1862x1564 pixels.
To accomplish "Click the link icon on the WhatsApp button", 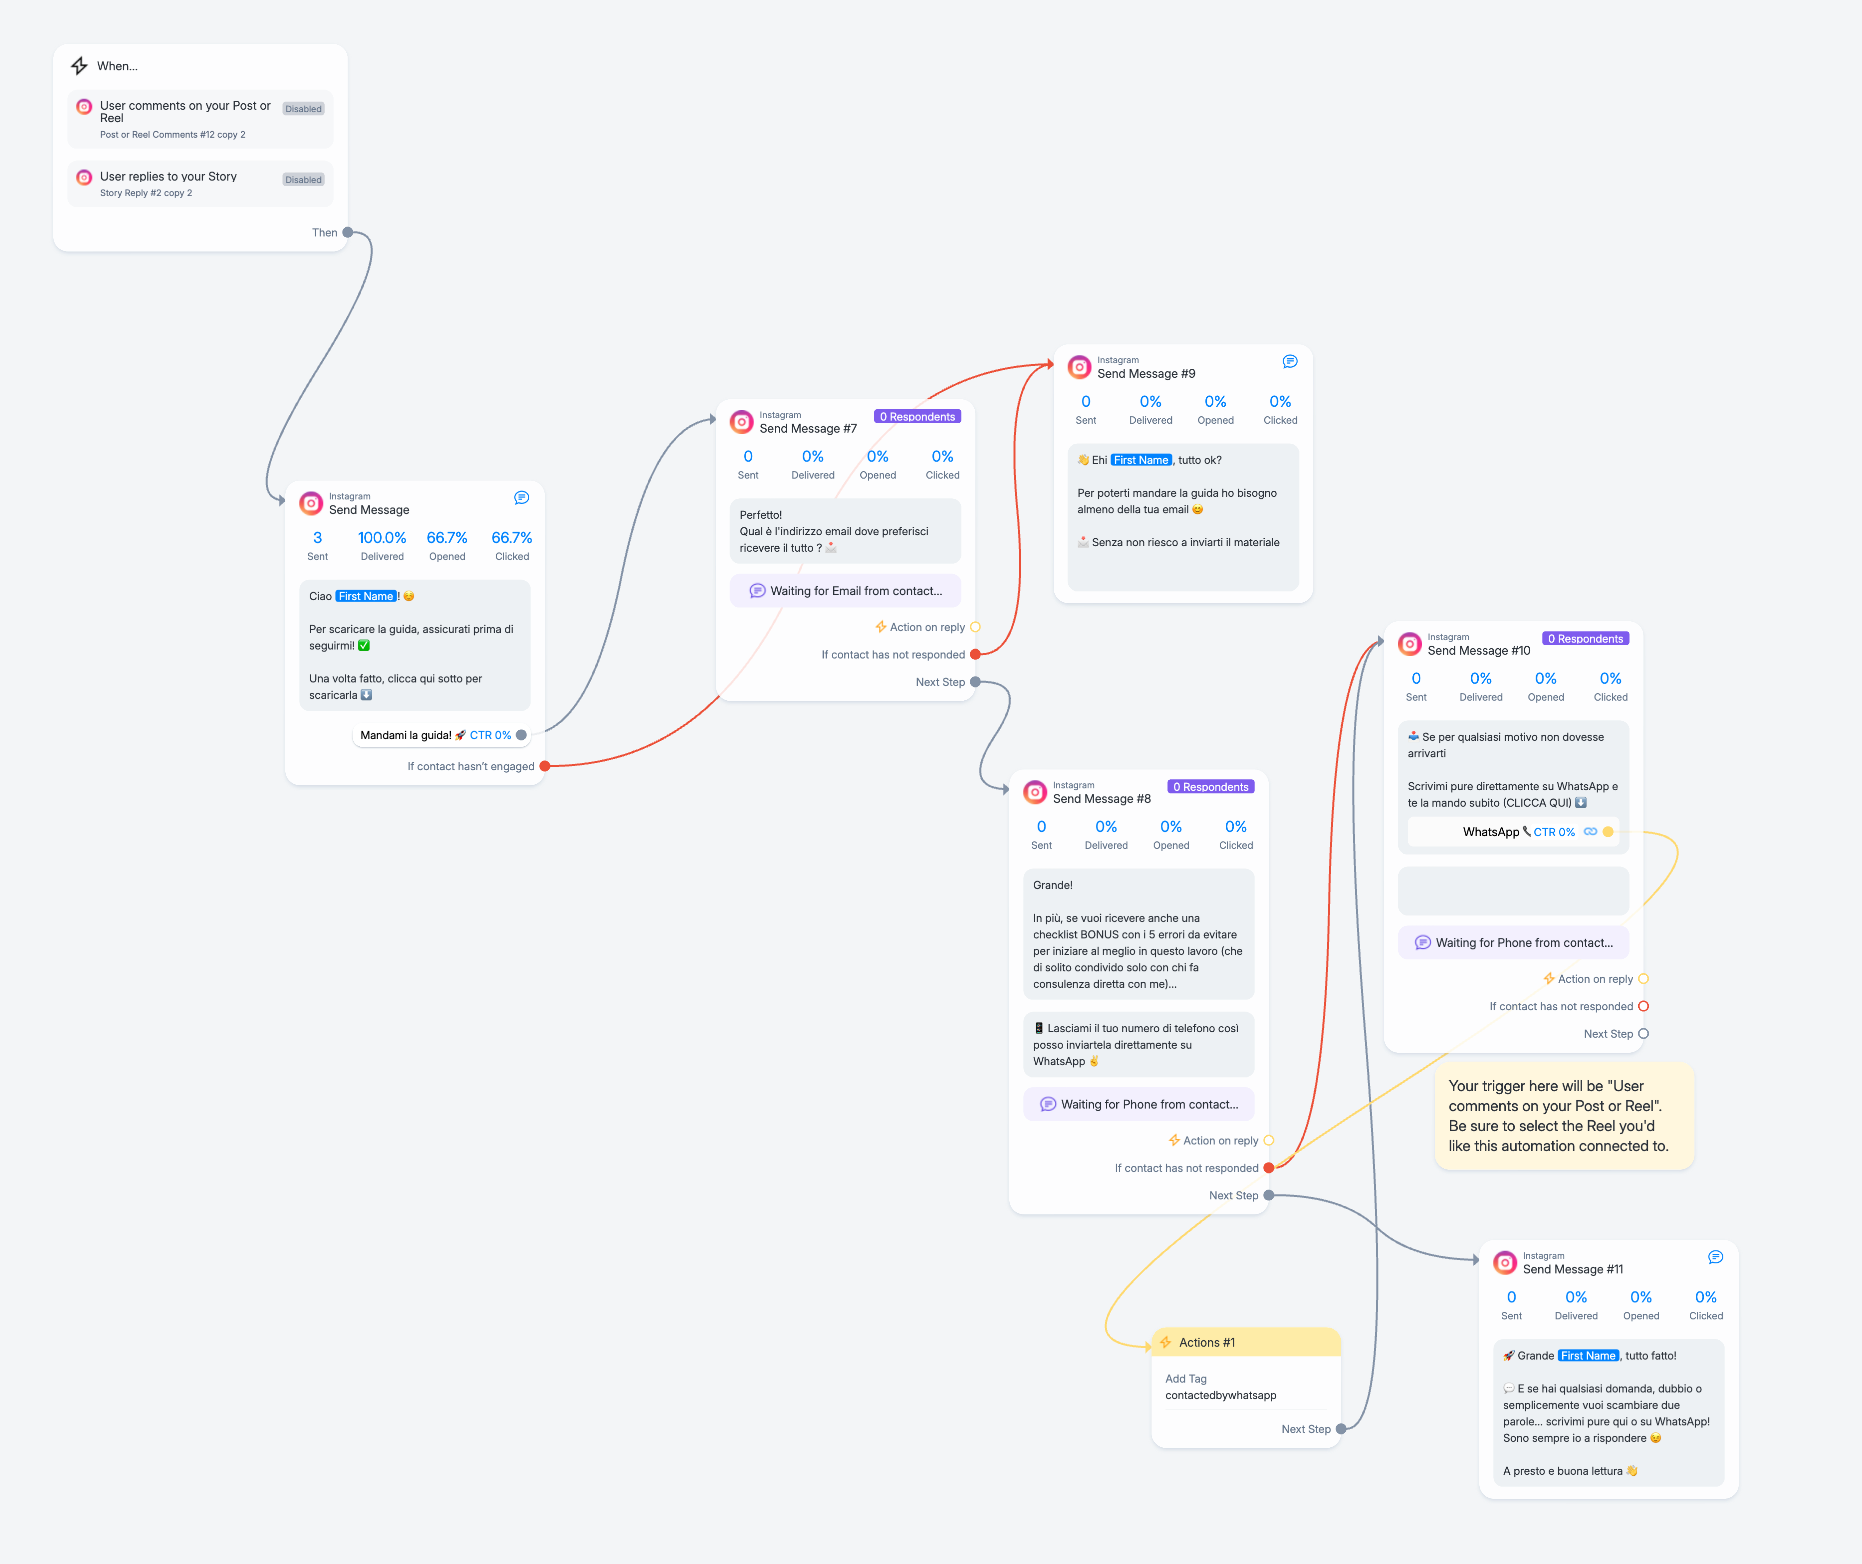I will pos(1590,832).
